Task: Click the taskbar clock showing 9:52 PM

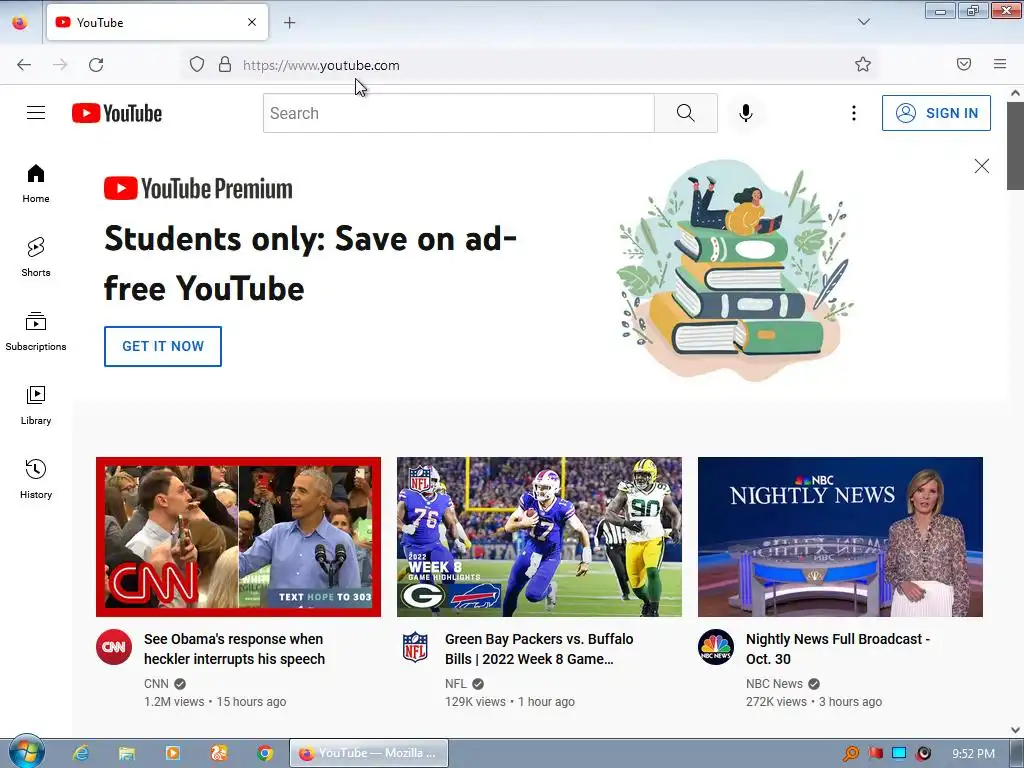Action: (973, 754)
